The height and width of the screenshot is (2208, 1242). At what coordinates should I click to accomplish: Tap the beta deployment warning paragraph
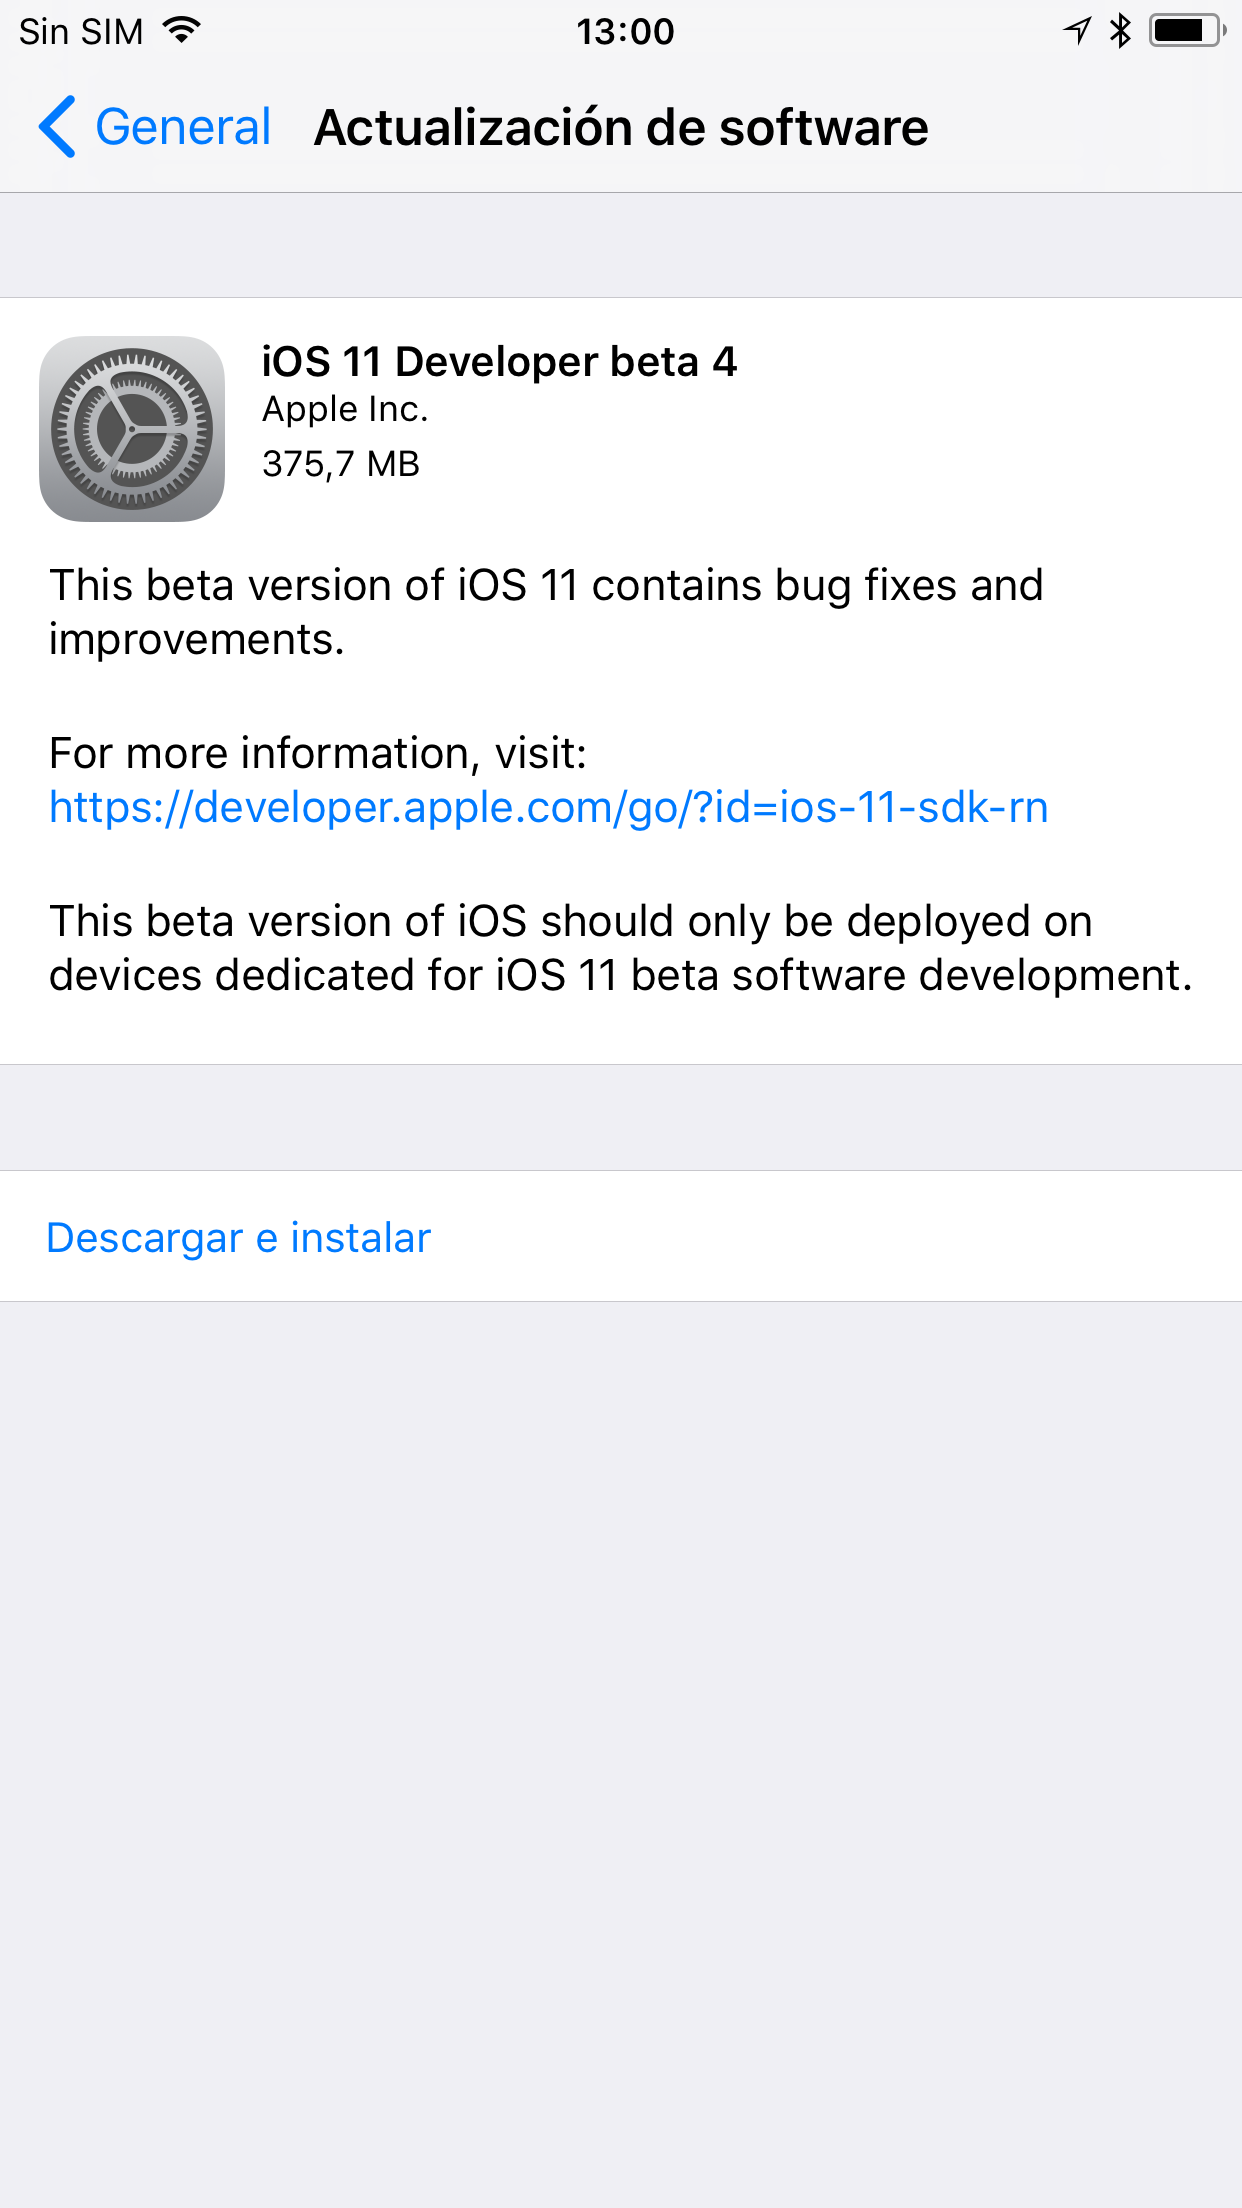[x=621, y=948]
